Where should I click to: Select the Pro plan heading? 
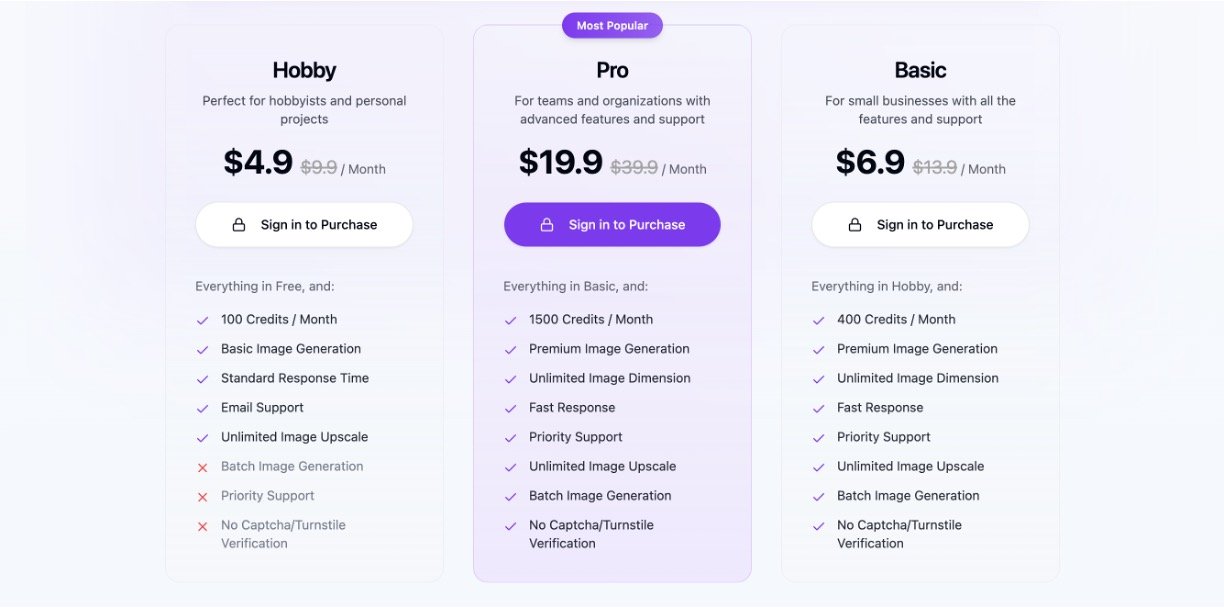[612, 70]
